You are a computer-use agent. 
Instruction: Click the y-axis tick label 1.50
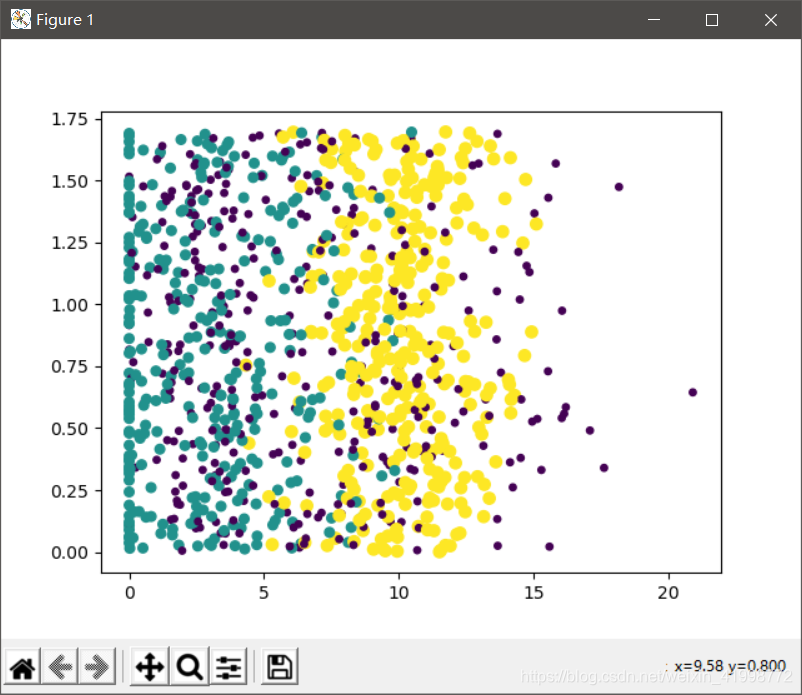pos(70,182)
